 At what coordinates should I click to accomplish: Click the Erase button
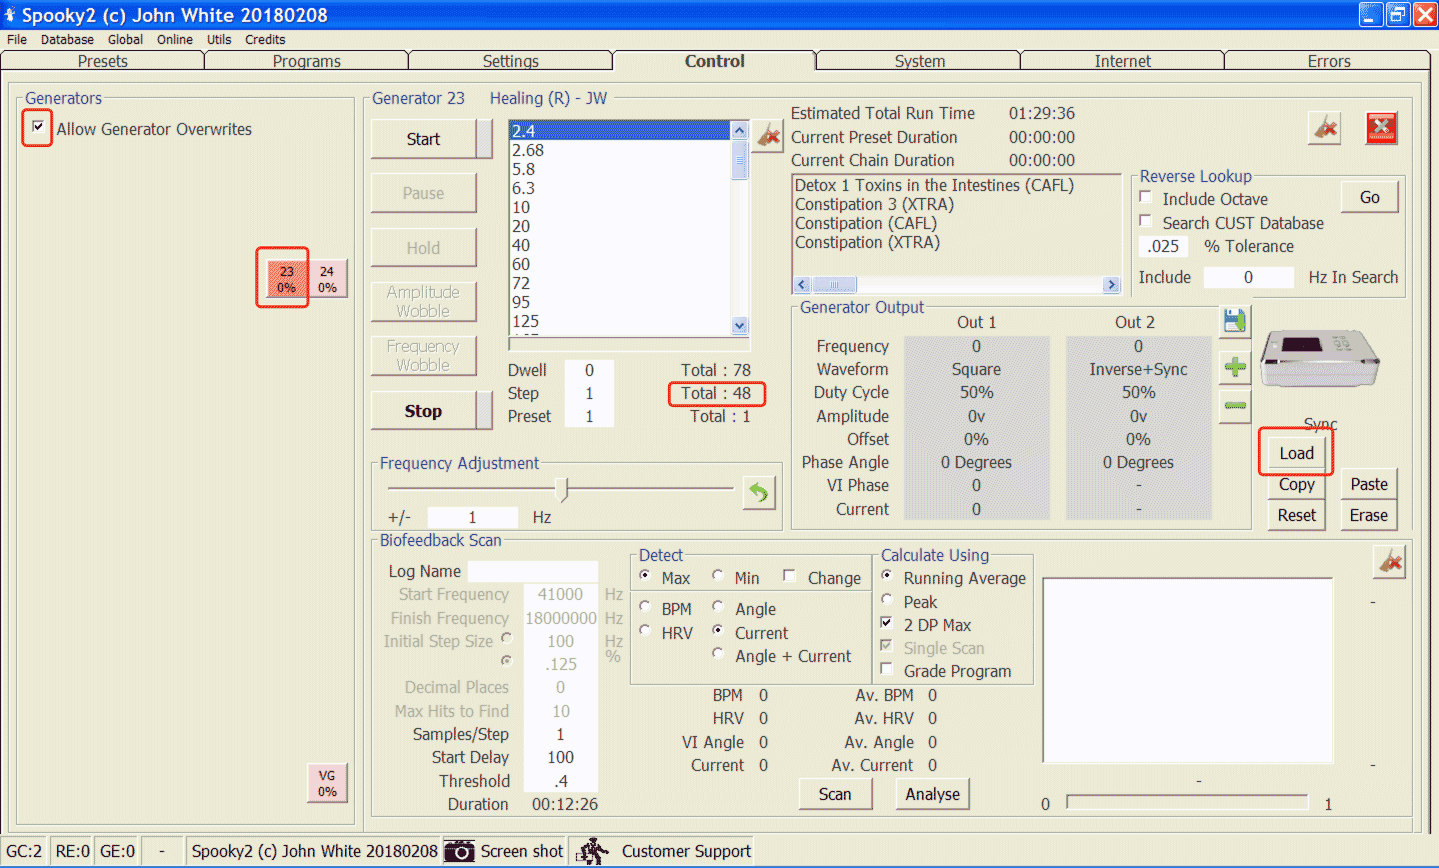pyautogui.click(x=1369, y=515)
